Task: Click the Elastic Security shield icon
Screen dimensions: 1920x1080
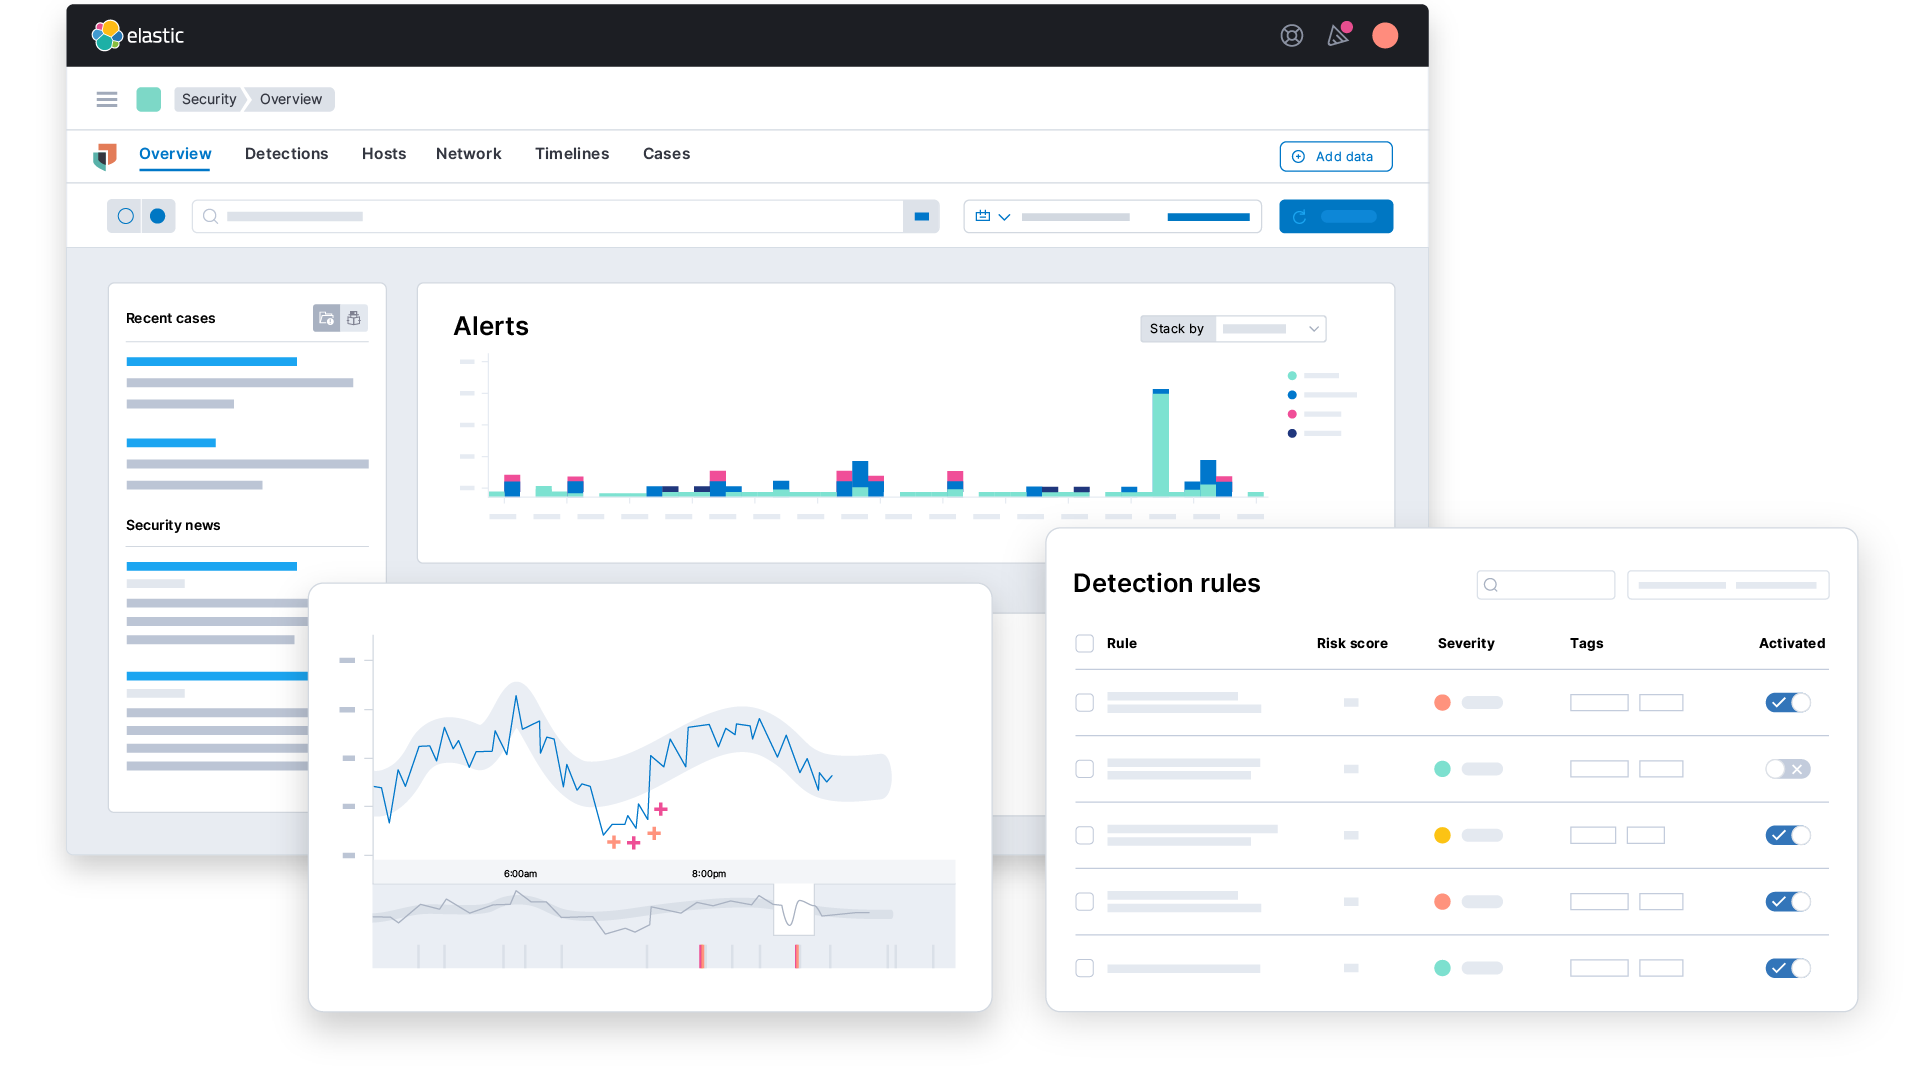Action: [105, 154]
